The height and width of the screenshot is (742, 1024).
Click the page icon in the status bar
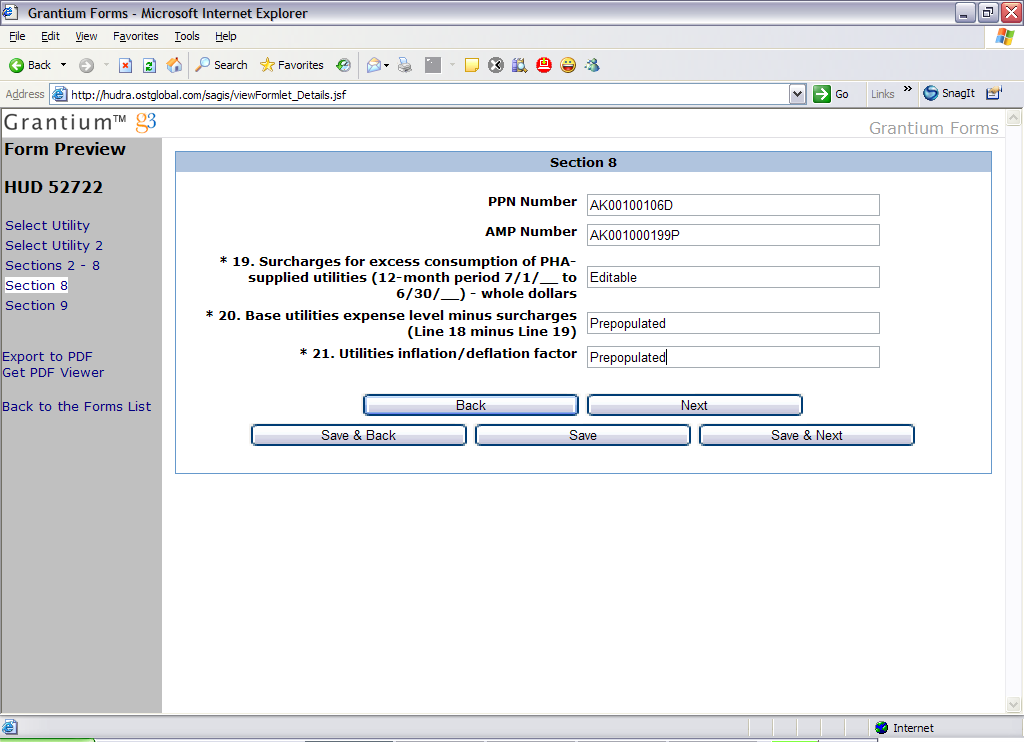click(x=10, y=727)
